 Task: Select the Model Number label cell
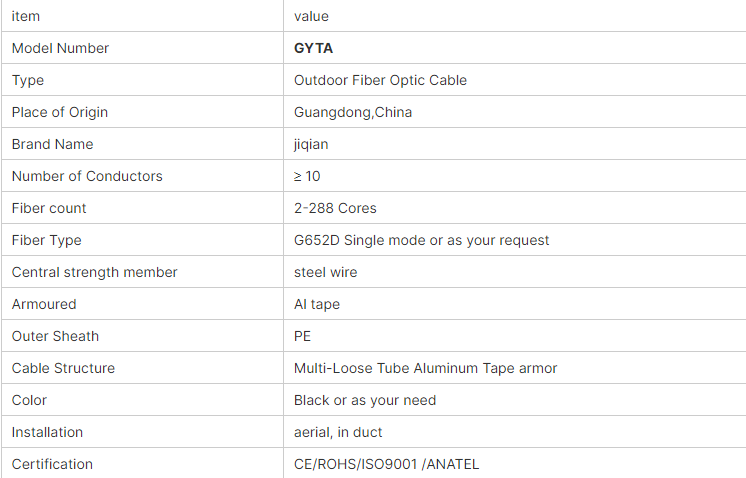click(142, 48)
